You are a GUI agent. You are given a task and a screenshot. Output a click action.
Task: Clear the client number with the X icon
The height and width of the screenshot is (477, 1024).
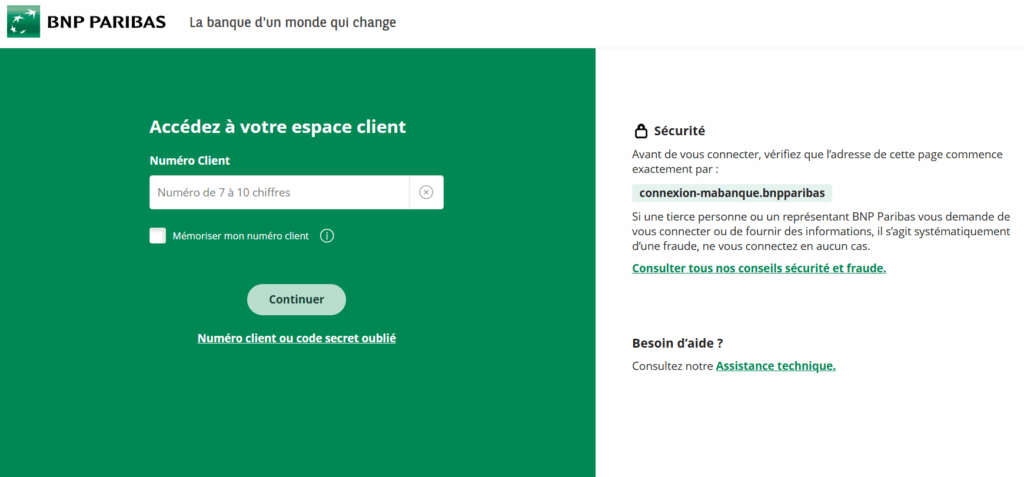pos(426,192)
